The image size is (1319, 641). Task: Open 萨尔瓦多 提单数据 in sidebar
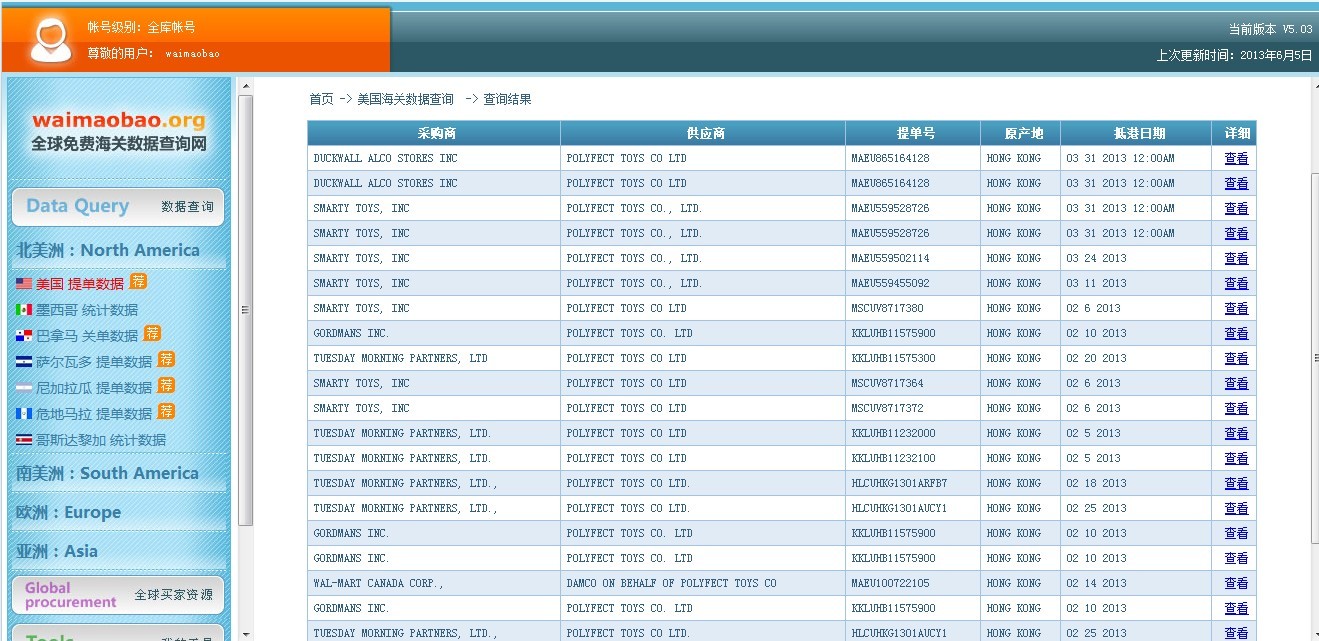click(94, 362)
